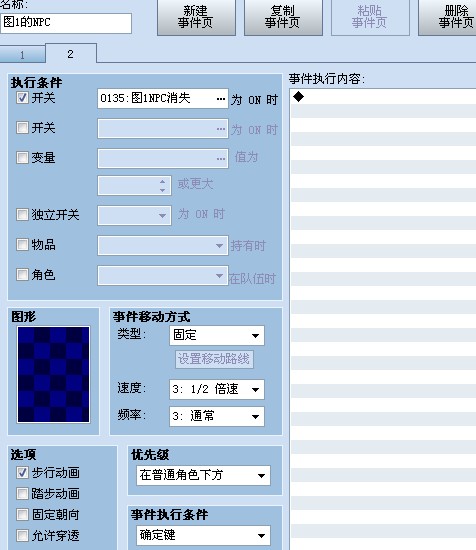
Task: Uncheck the 步行动画 option
Action: pyautogui.click(x=22, y=473)
